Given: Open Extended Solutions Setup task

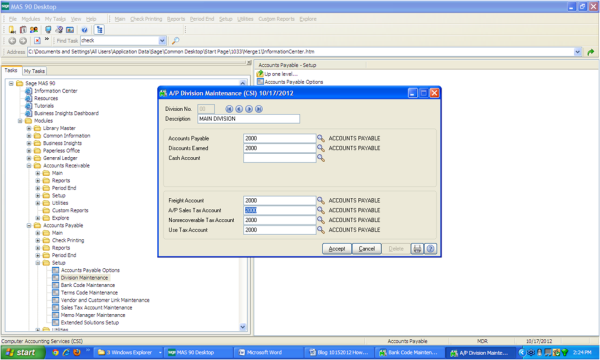Looking at the screenshot, I should [x=90, y=323].
